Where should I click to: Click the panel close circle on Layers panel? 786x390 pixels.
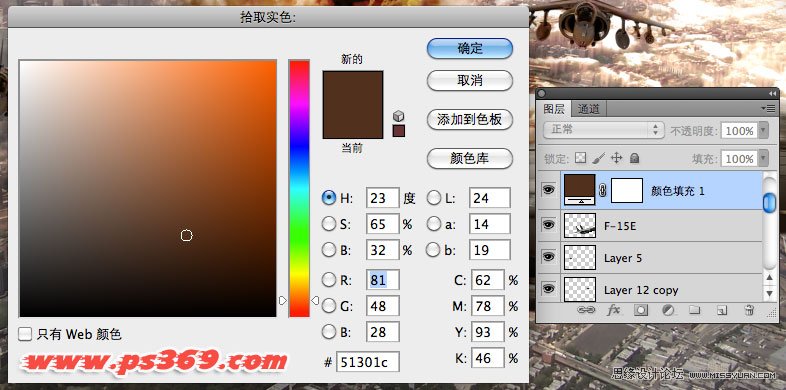pos(541,94)
